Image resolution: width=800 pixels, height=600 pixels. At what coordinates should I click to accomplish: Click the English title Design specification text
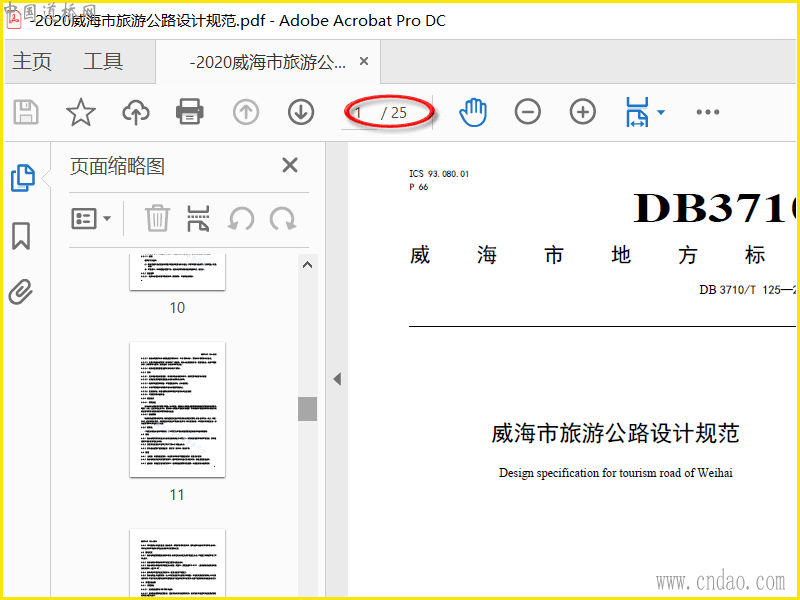(x=616, y=473)
